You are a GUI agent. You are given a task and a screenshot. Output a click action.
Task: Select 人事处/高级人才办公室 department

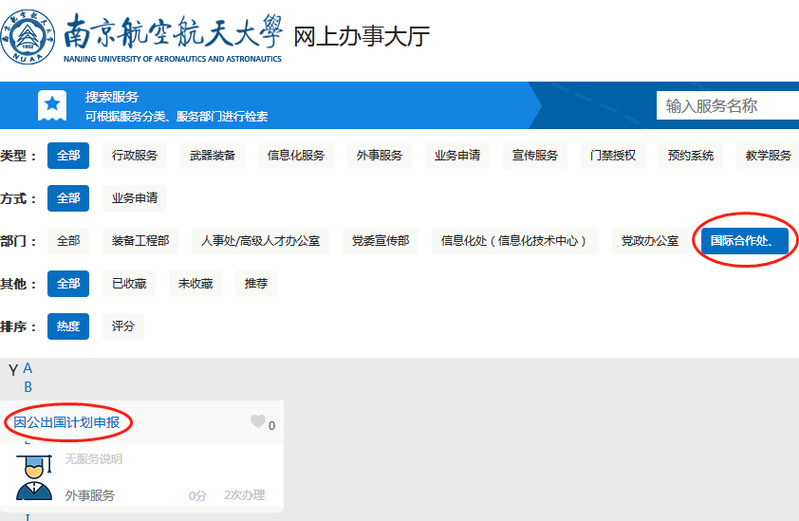tap(260, 241)
